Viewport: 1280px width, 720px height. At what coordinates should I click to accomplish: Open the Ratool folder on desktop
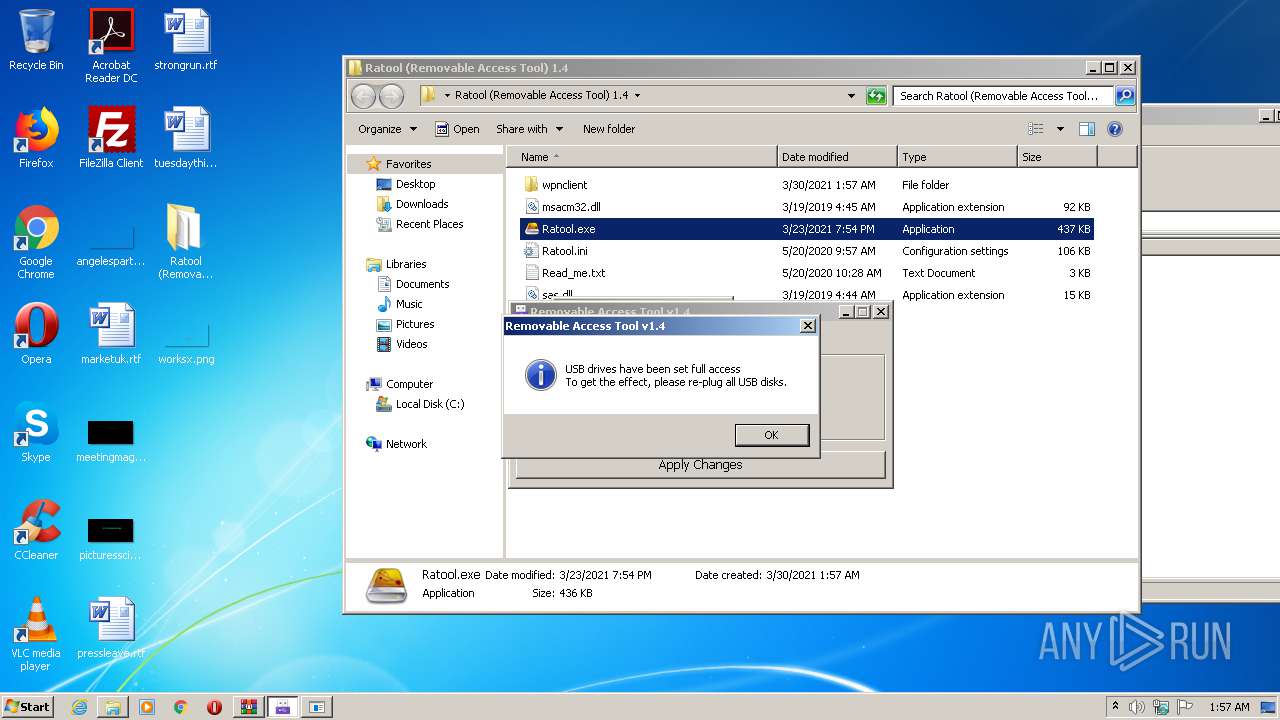point(186,241)
